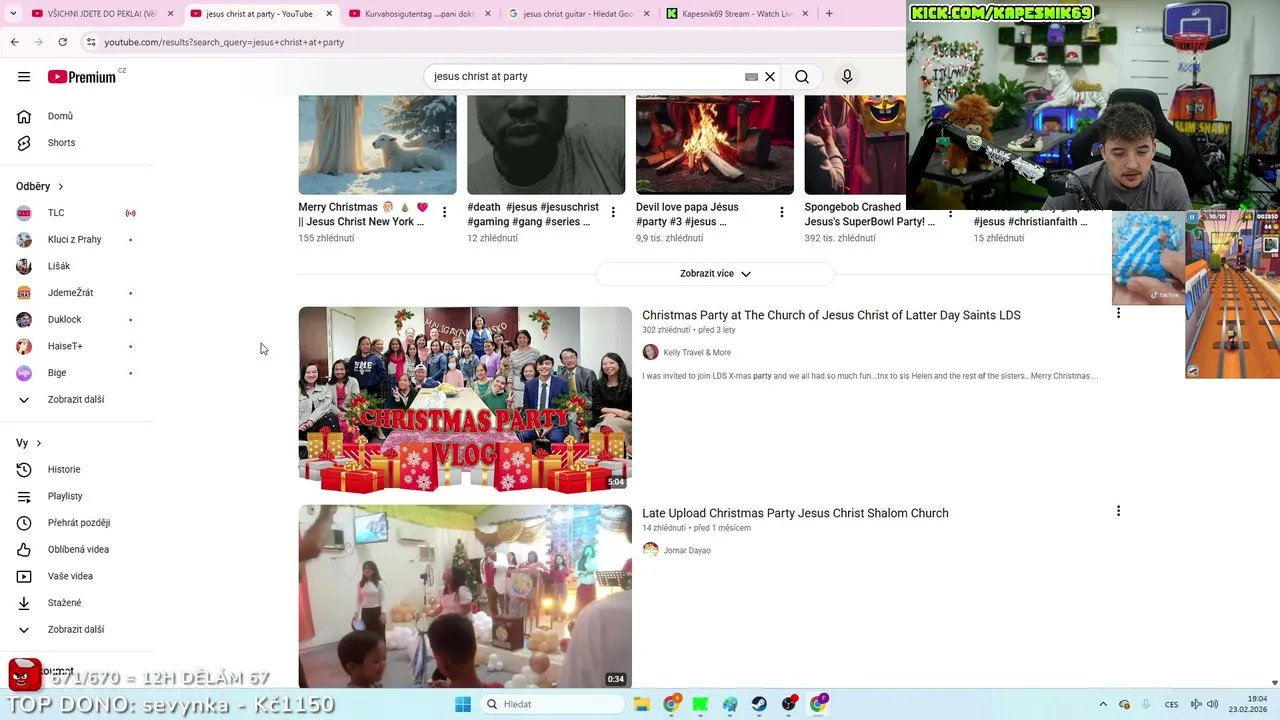
Task: Open Windows Start menu
Action: pos(463,704)
